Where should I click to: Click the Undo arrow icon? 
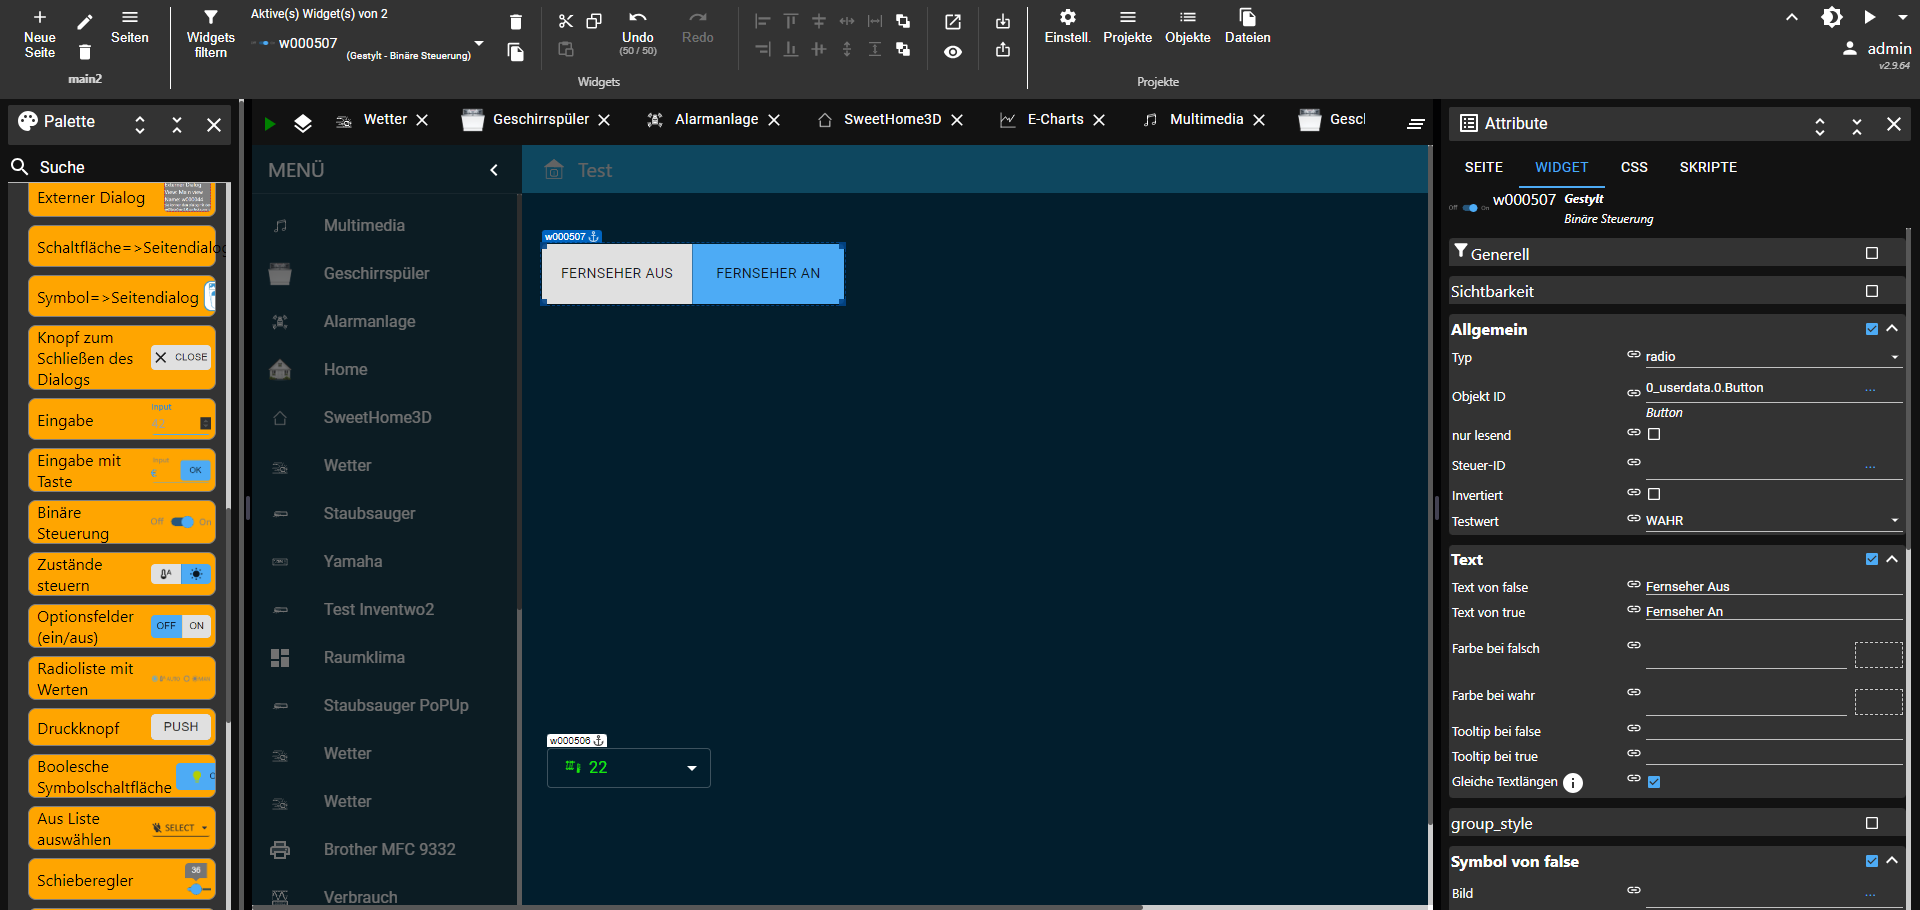(x=637, y=18)
